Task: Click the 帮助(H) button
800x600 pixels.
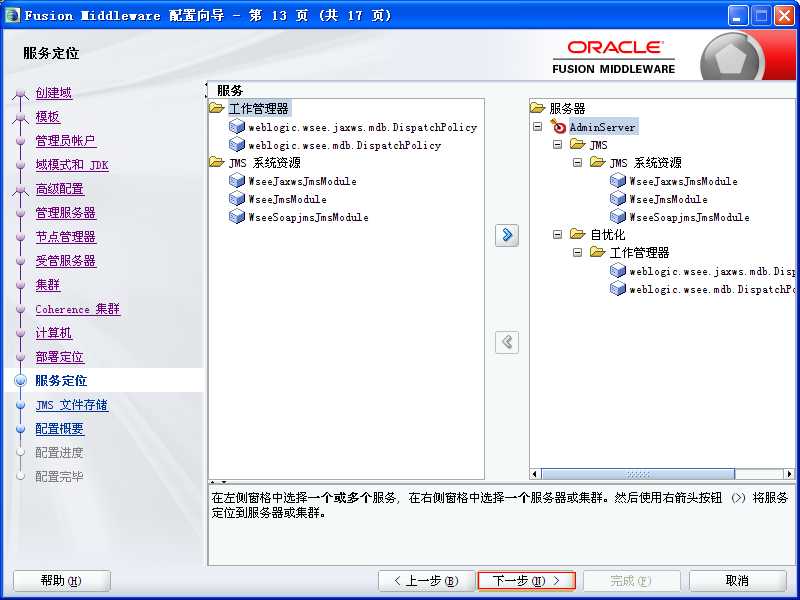Action: [61, 581]
